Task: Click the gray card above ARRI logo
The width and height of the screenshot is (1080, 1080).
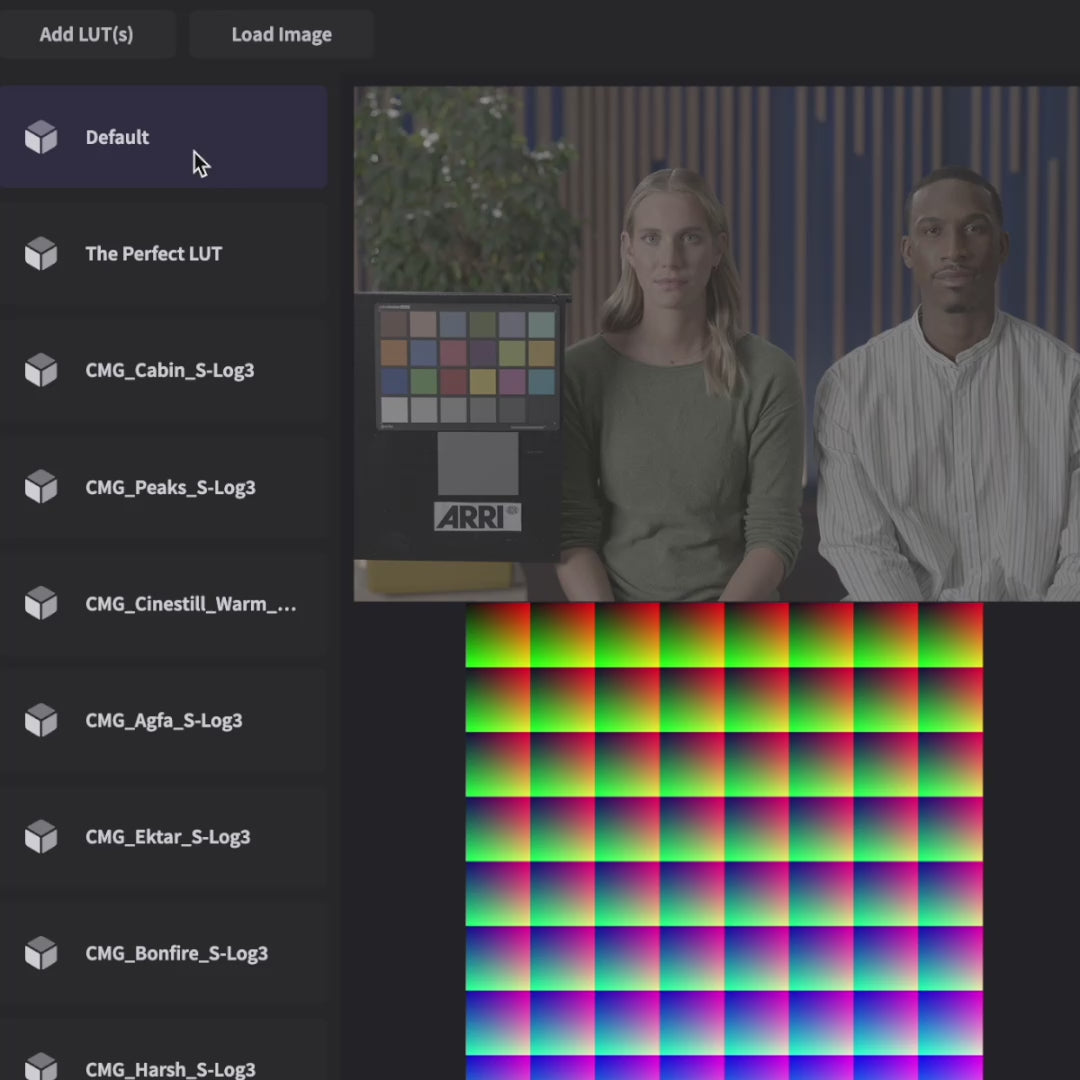Action: click(x=478, y=464)
